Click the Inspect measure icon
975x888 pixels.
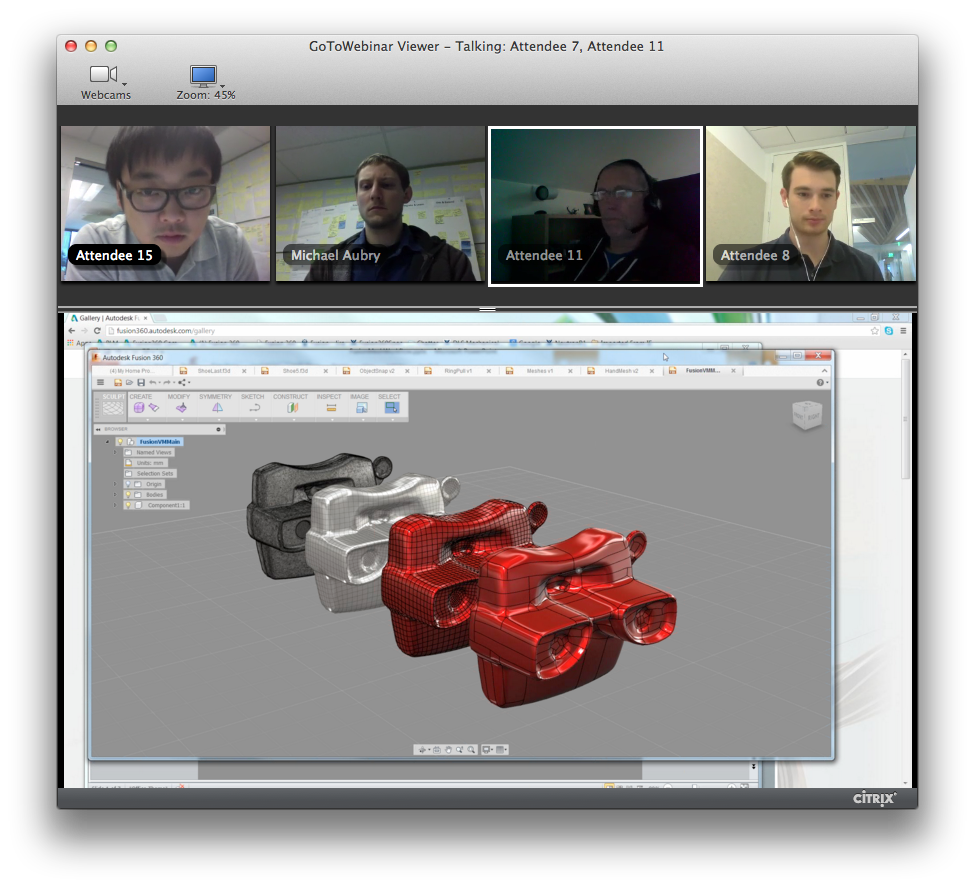[x=331, y=408]
